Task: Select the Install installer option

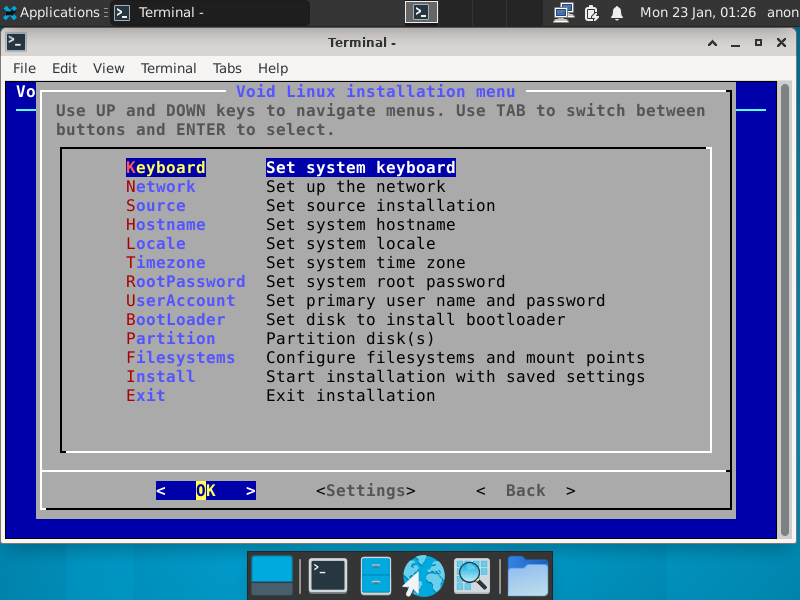Action: pyautogui.click(x=161, y=377)
